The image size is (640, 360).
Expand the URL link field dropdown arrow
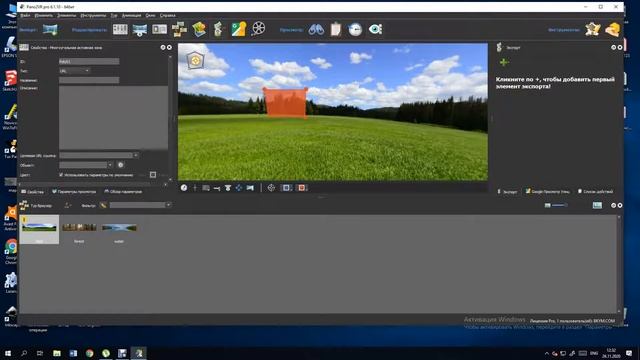coord(136,155)
